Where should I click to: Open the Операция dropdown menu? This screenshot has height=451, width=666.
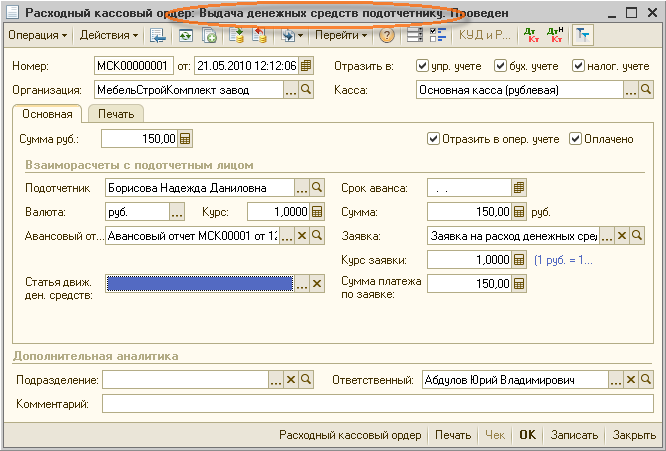click(x=37, y=35)
